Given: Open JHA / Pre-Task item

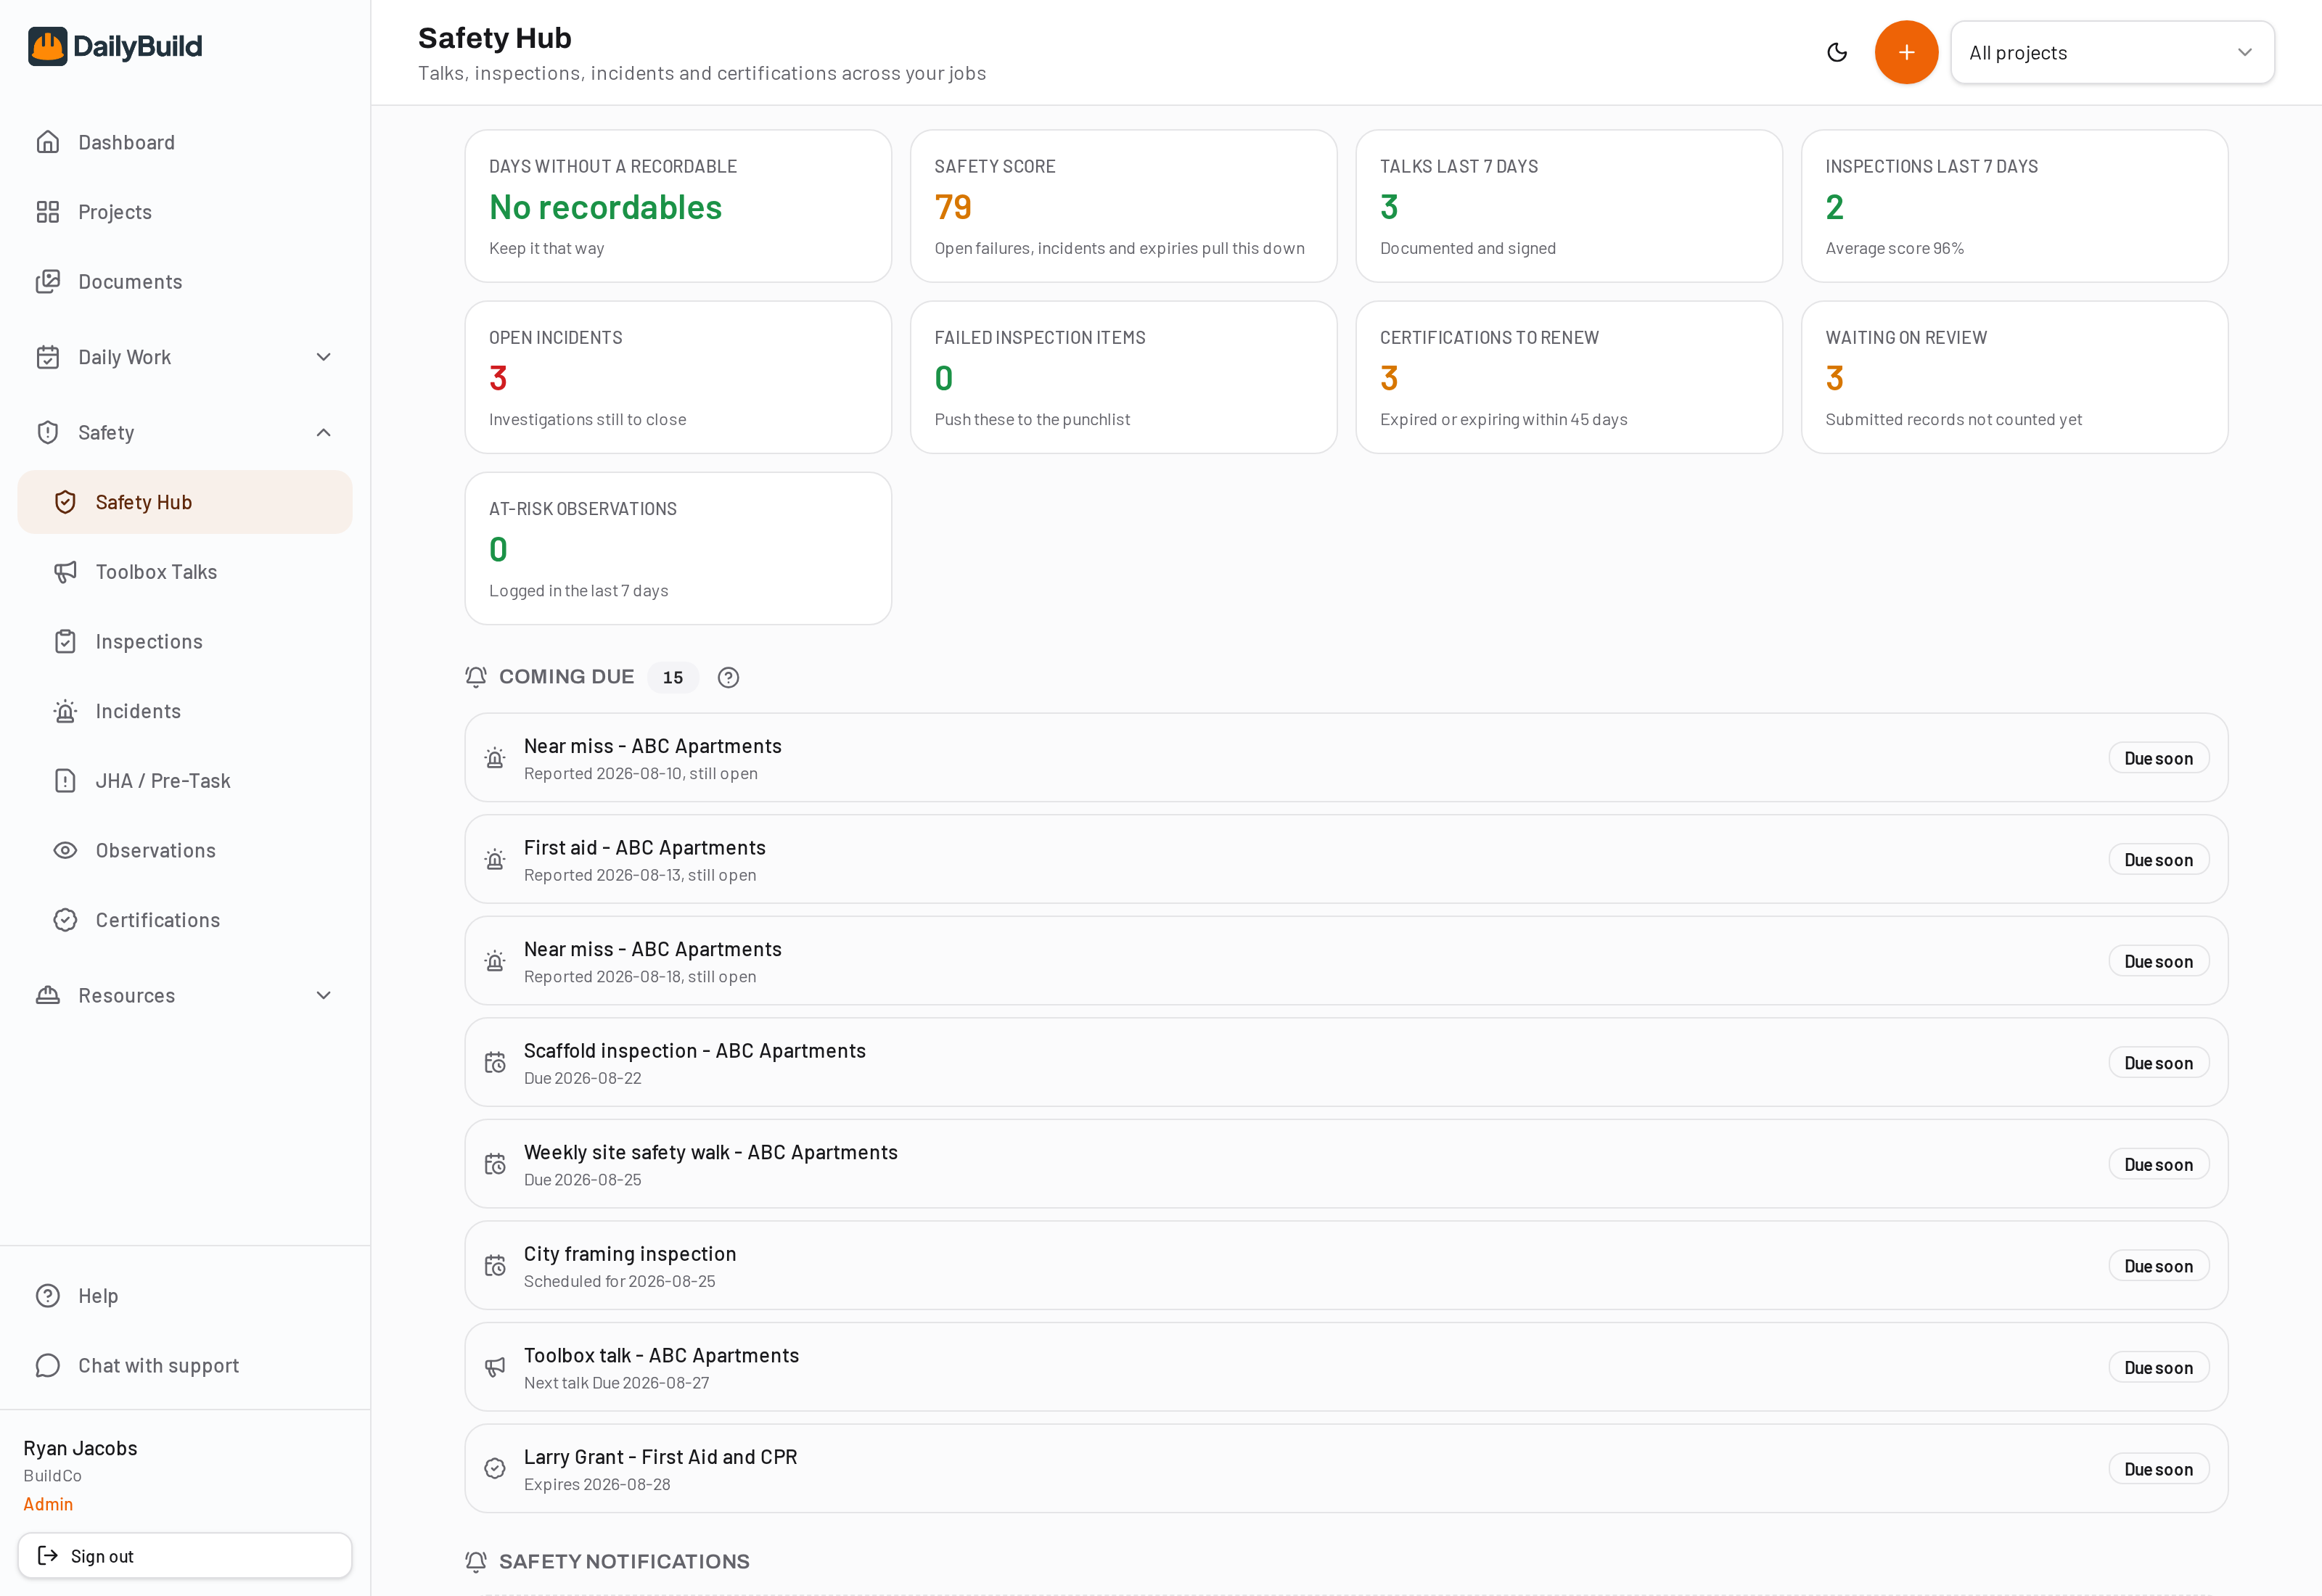Looking at the screenshot, I should coord(185,781).
